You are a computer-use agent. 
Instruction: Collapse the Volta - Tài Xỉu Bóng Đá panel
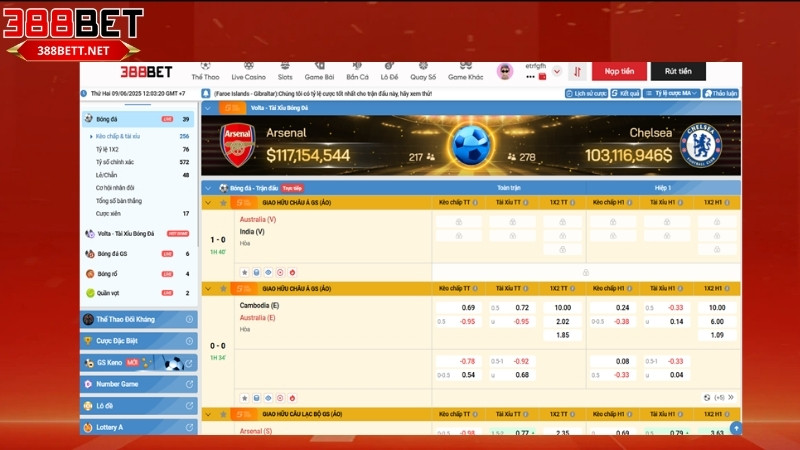click(x=208, y=108)
